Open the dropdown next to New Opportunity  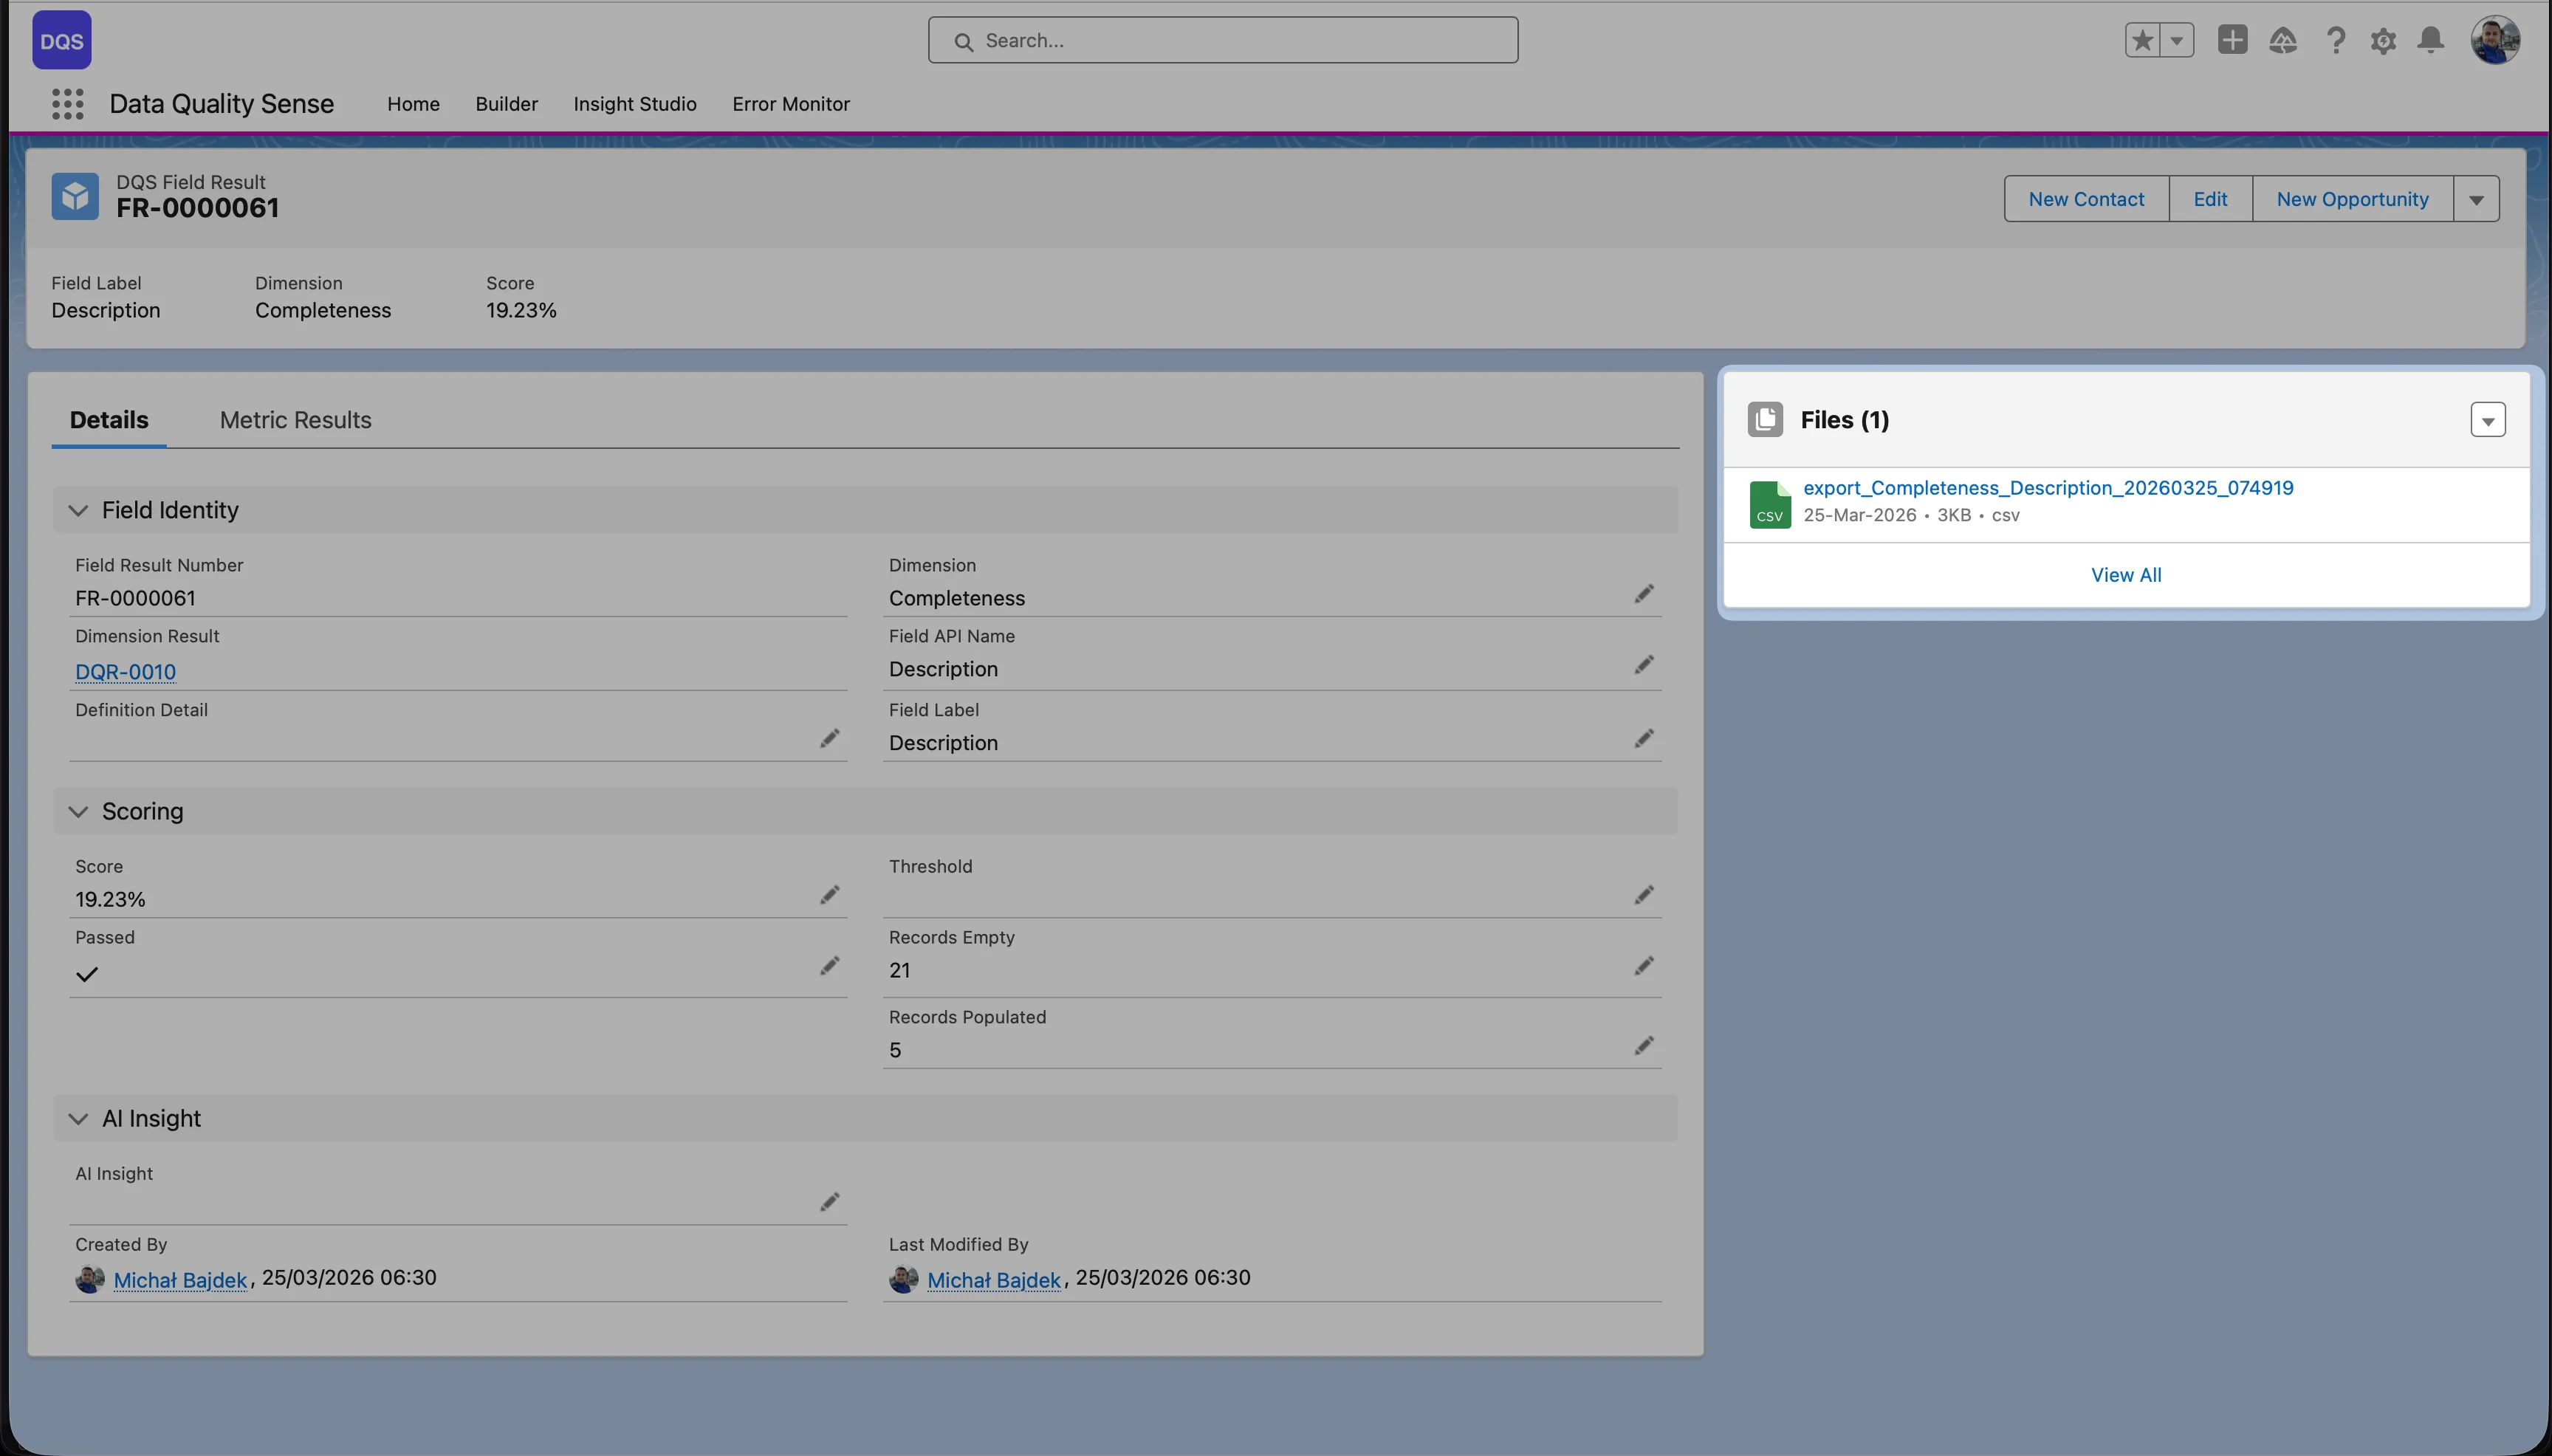[x=2476, y=198]
